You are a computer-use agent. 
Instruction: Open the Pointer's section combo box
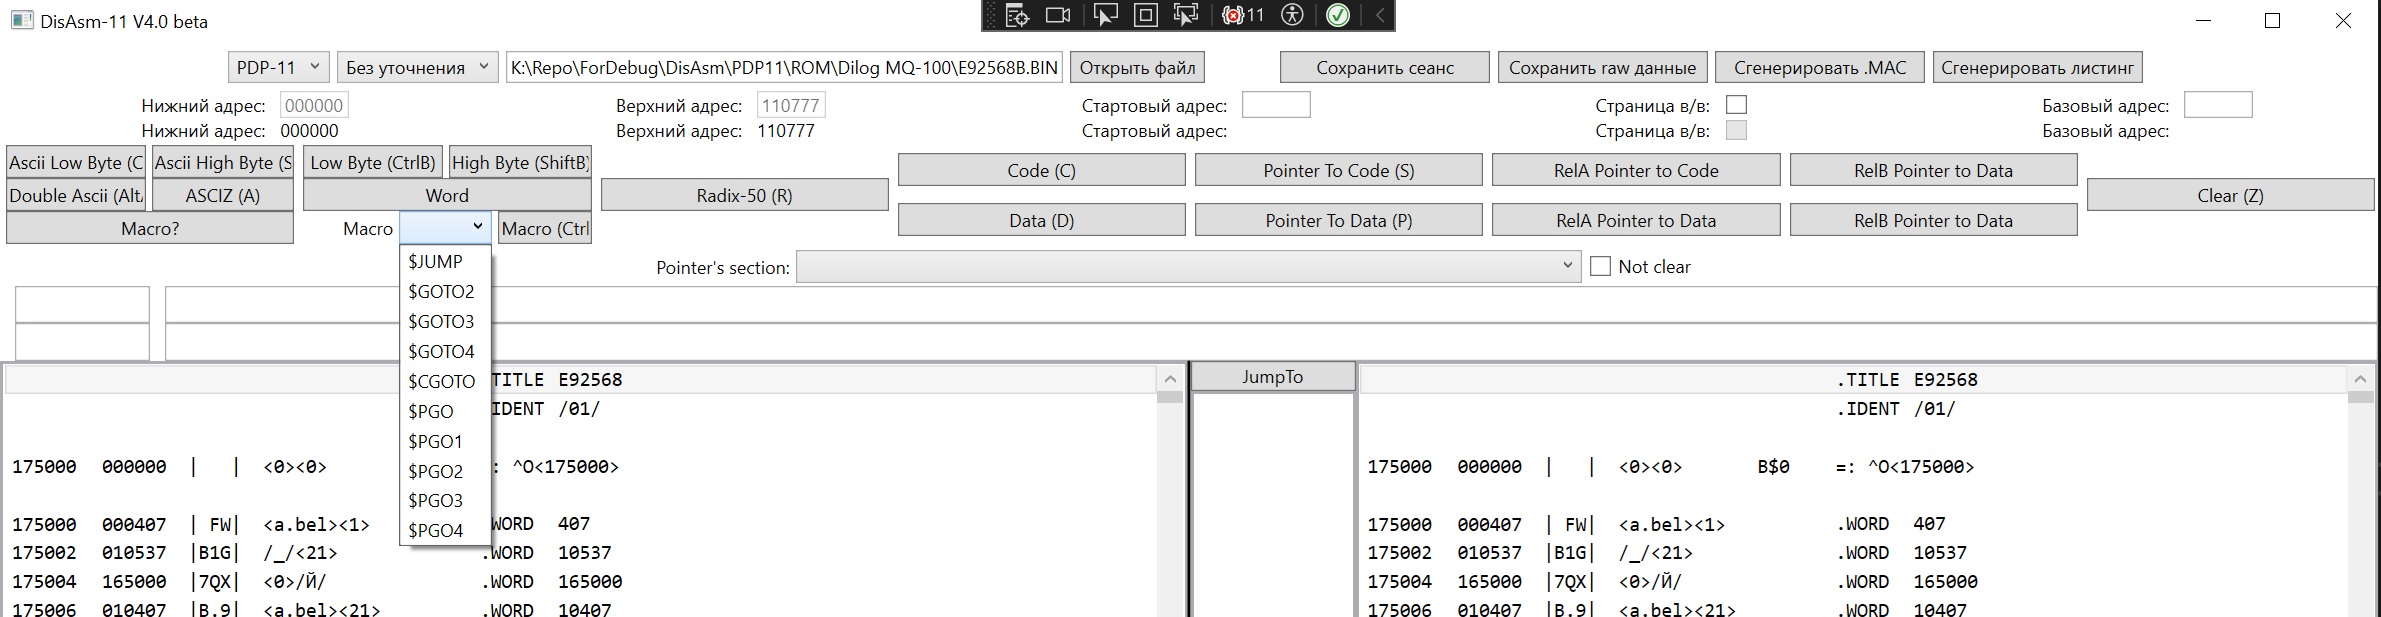(1187, 267)
